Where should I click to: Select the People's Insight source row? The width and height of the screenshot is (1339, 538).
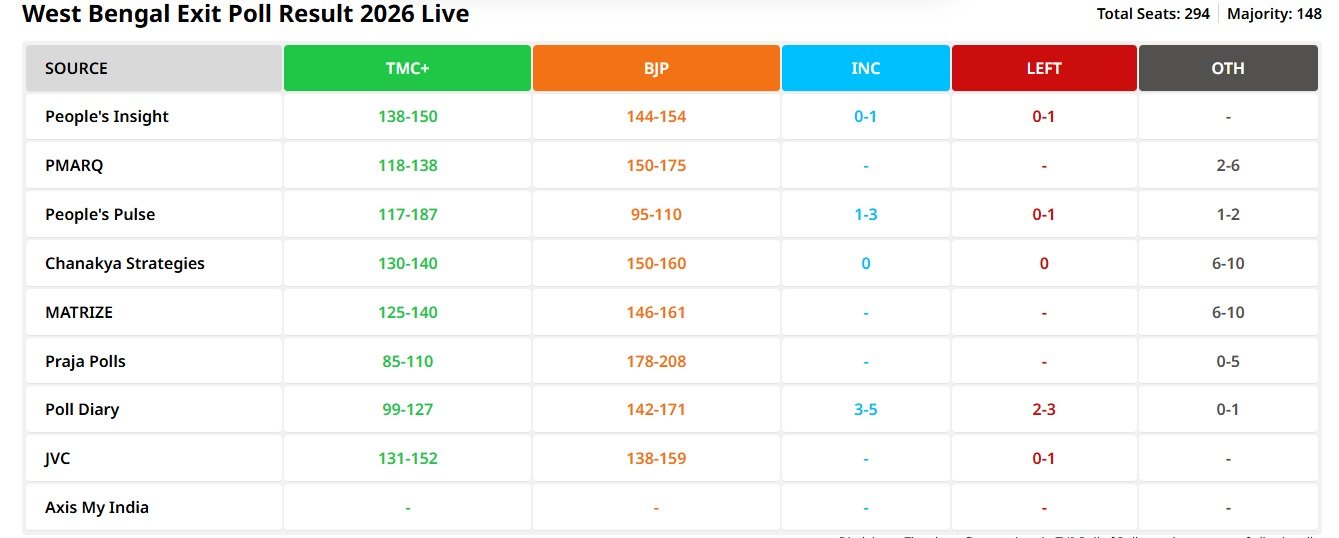107,116
